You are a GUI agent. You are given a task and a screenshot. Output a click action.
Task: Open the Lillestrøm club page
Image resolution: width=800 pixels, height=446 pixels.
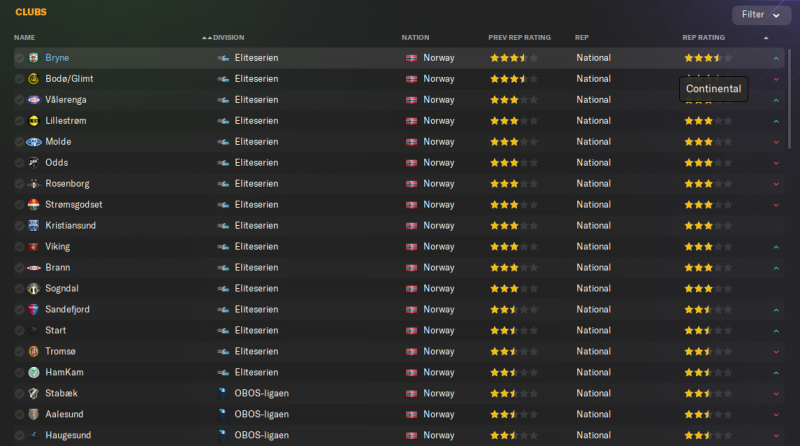(66, 121)
